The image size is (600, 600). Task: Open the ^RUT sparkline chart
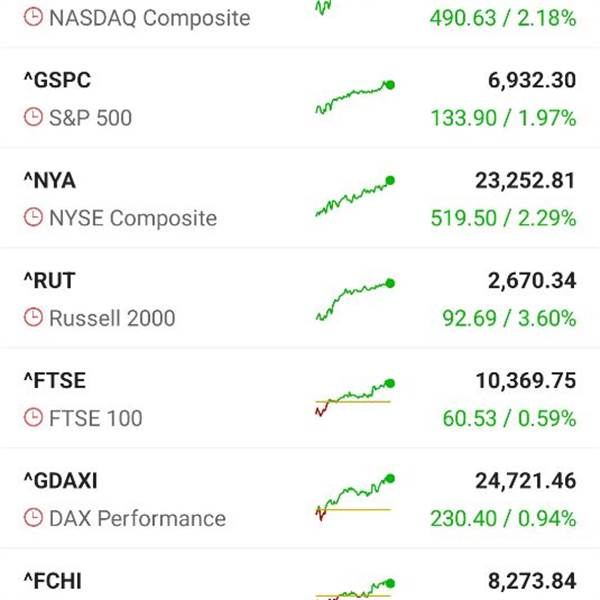pos(354,299)
